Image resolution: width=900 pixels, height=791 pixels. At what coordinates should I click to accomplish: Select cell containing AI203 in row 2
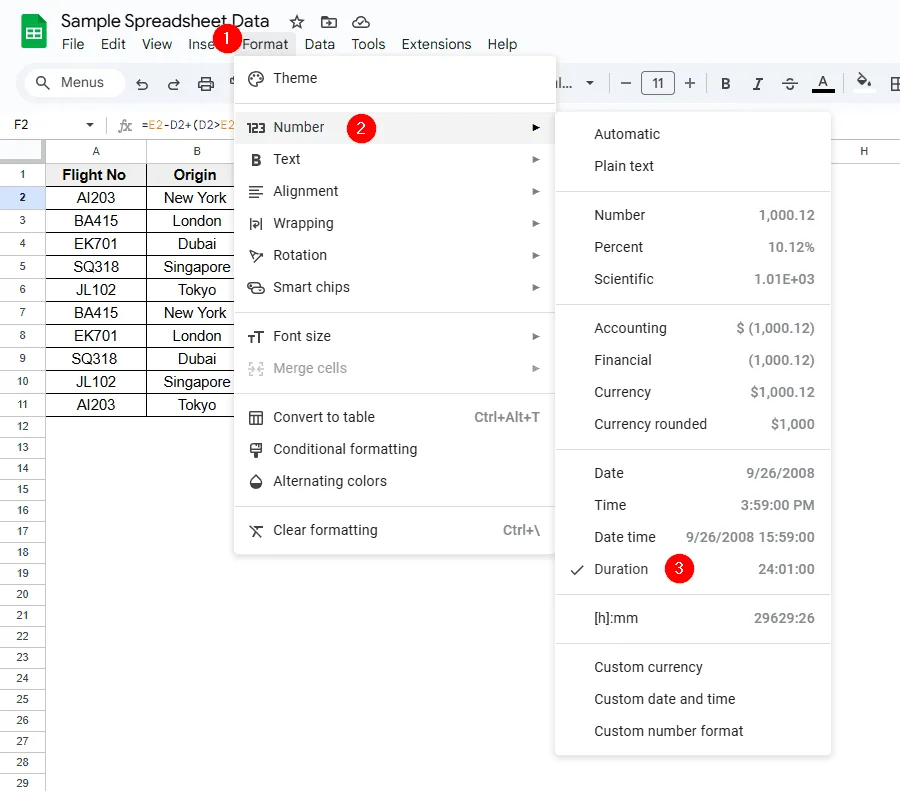(96, 197)
